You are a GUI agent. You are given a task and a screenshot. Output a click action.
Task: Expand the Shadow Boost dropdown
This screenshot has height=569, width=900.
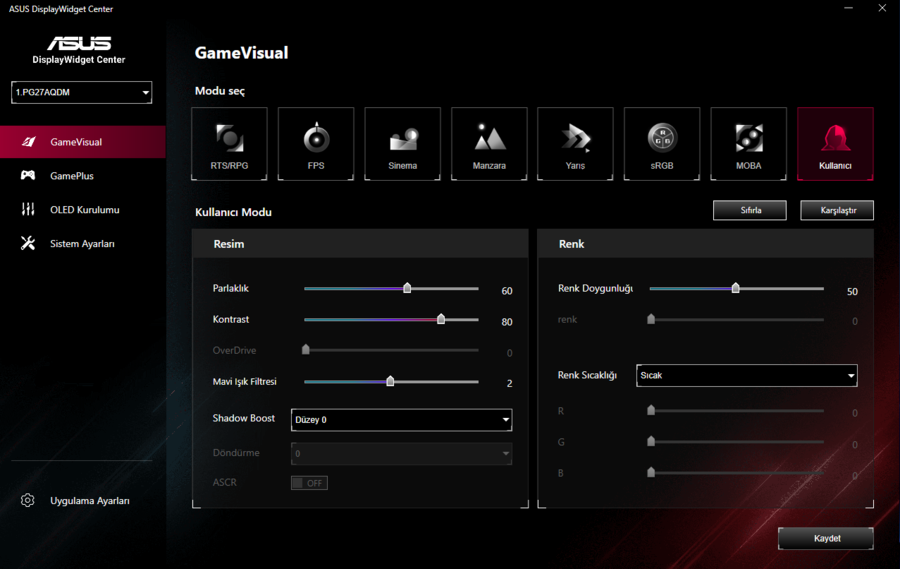[401, 420]
